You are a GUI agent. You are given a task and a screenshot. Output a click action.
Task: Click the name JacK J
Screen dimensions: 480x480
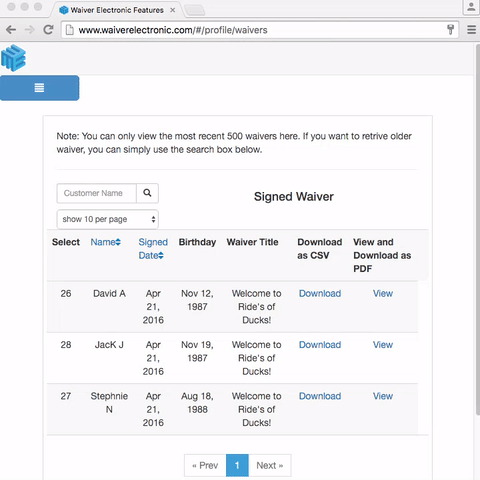[x=109, y=345]
